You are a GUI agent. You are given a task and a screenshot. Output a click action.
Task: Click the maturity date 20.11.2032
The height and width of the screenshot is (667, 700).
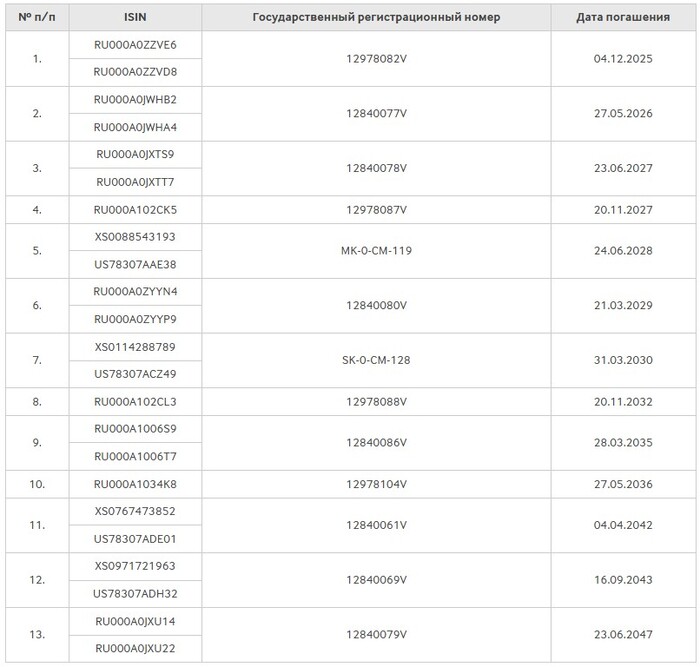[623, 402]
